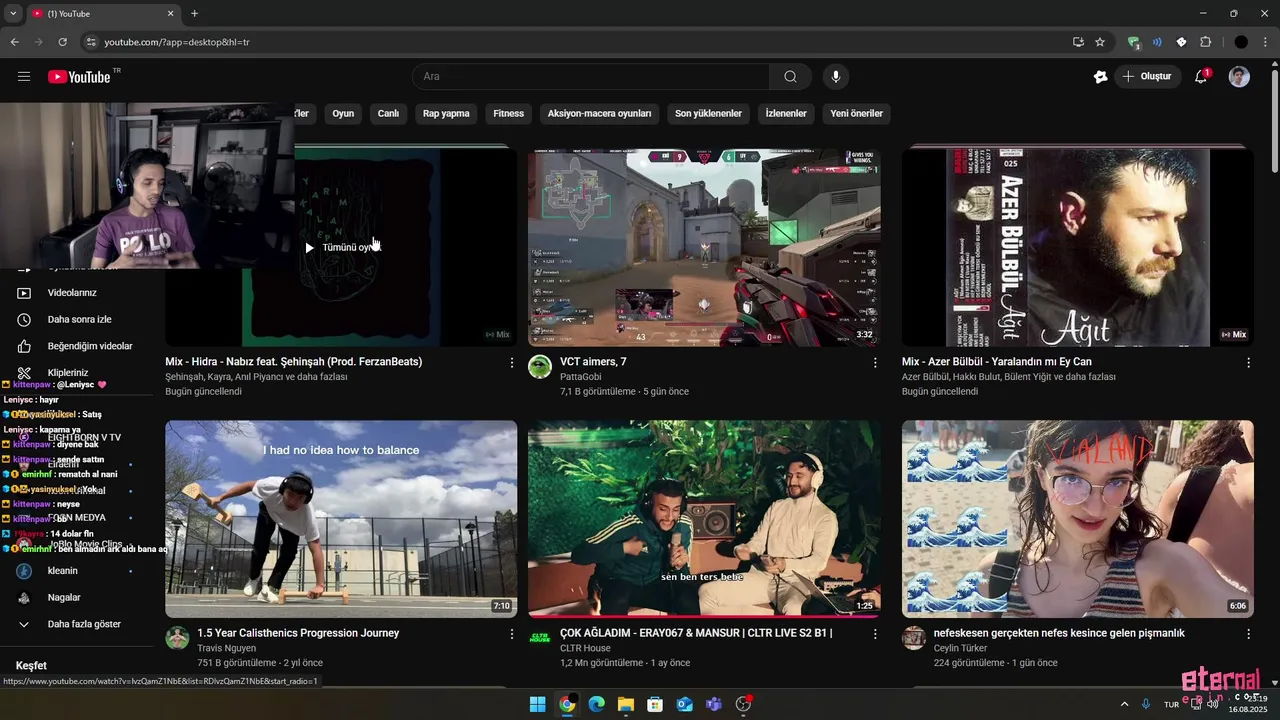The image size is (1280, 720).
Task: Click the Travis Nguyen channel avatar
Action: coord(177,638)
